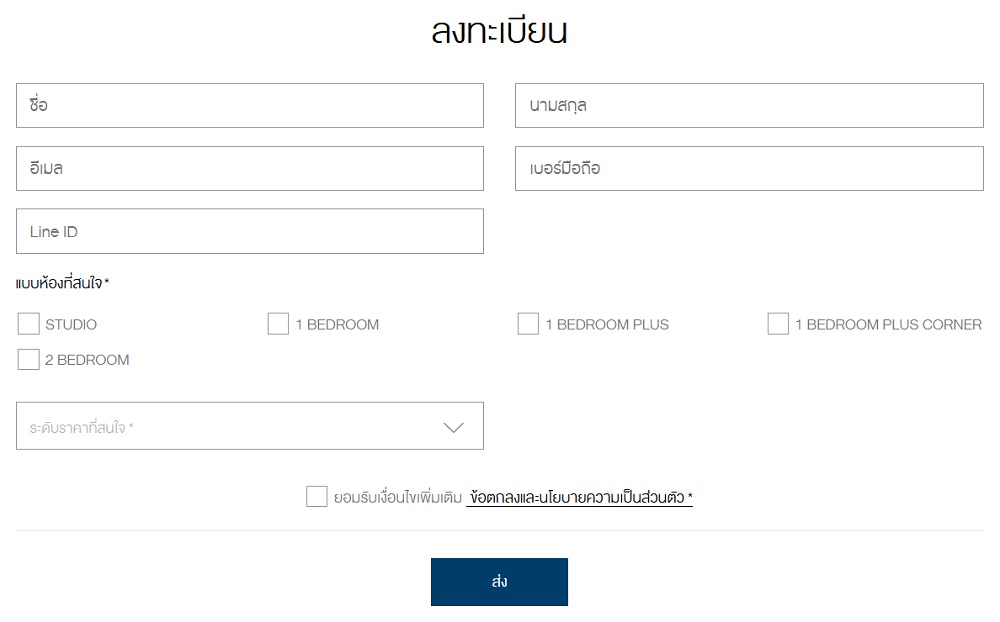Accept terms with the ยอมรับเงื่อนไขเพิ่มเติม checkbox
The height and width of the screenshot is (622, 1000).
coord(317,496)
